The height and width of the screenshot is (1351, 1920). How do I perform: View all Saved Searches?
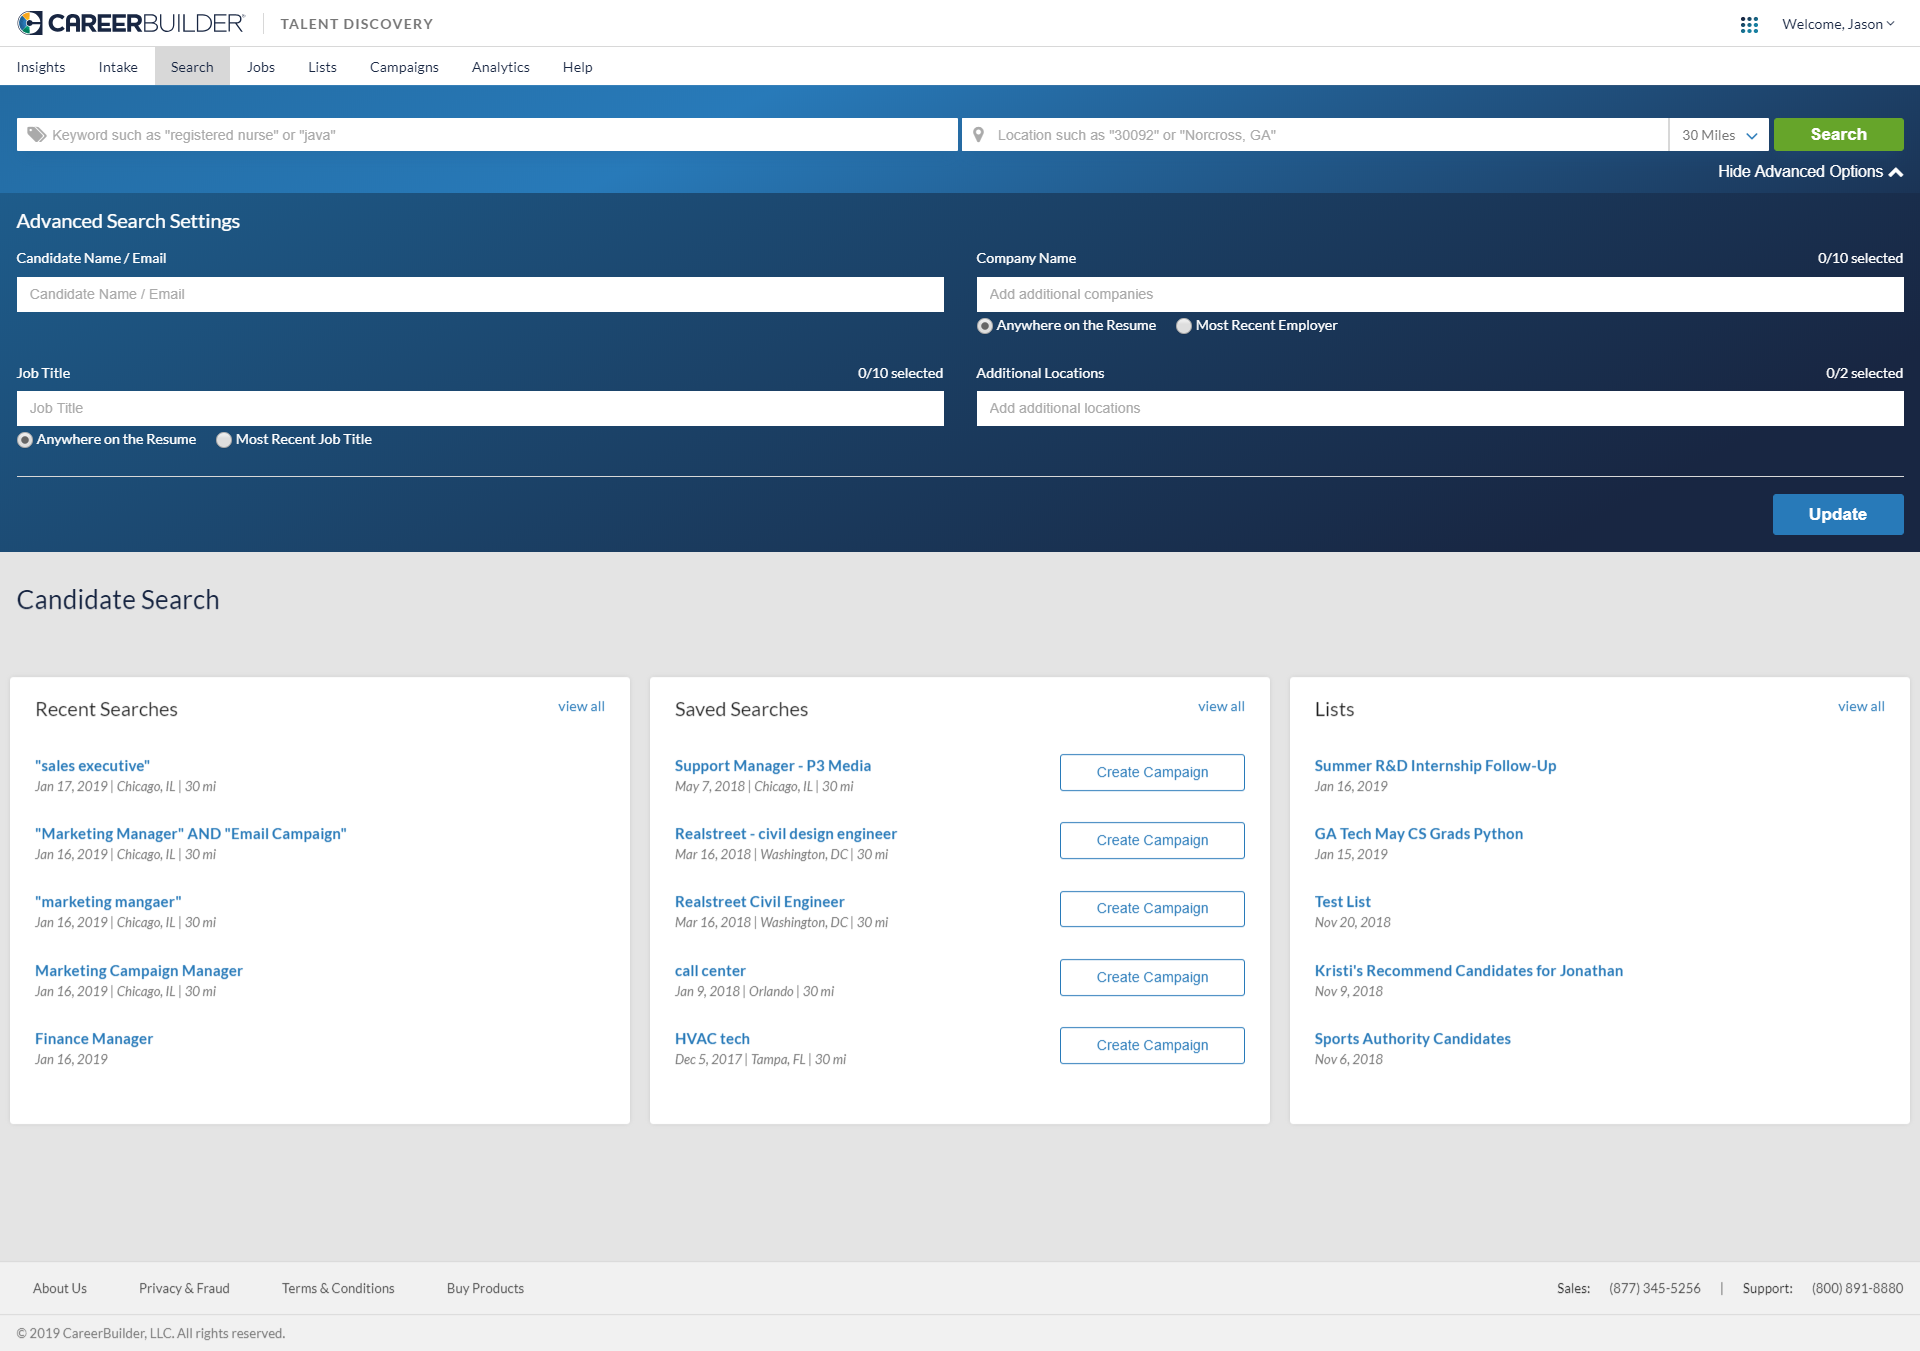click(x=1221, y=706)
